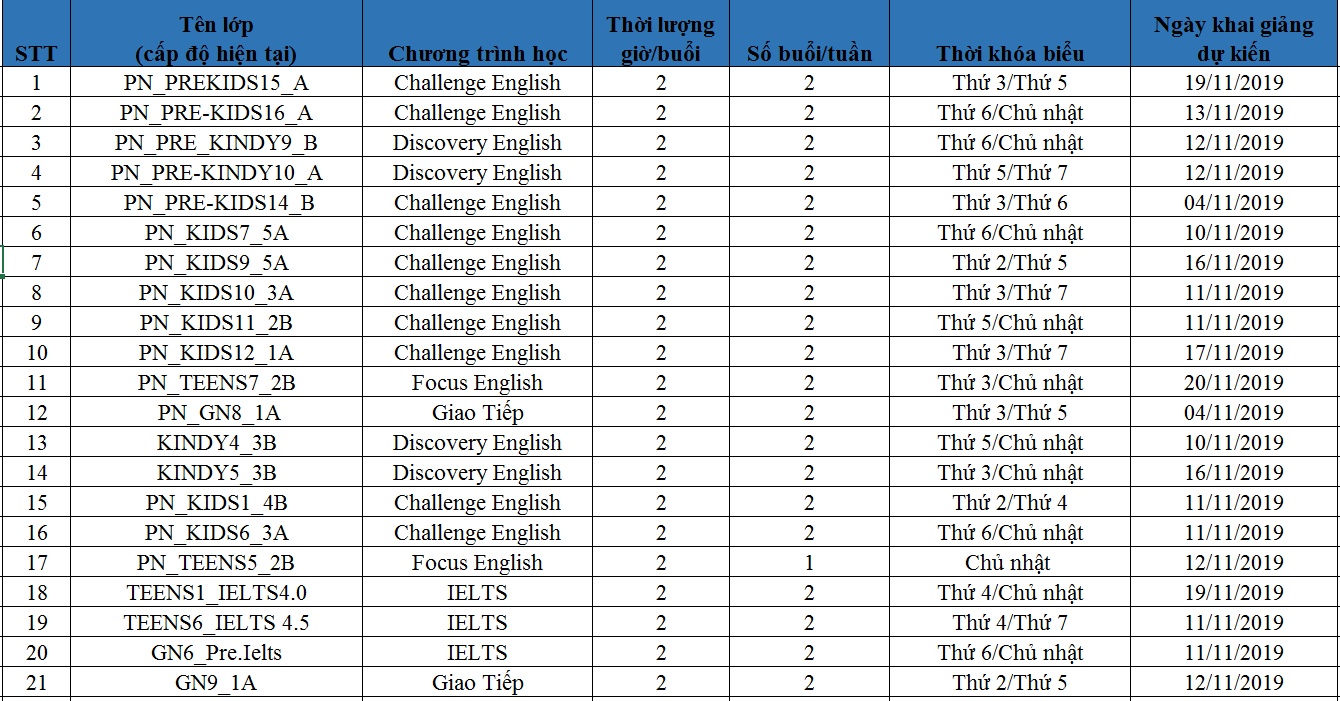Click the STT cell numbered 14

click(37, 473)
